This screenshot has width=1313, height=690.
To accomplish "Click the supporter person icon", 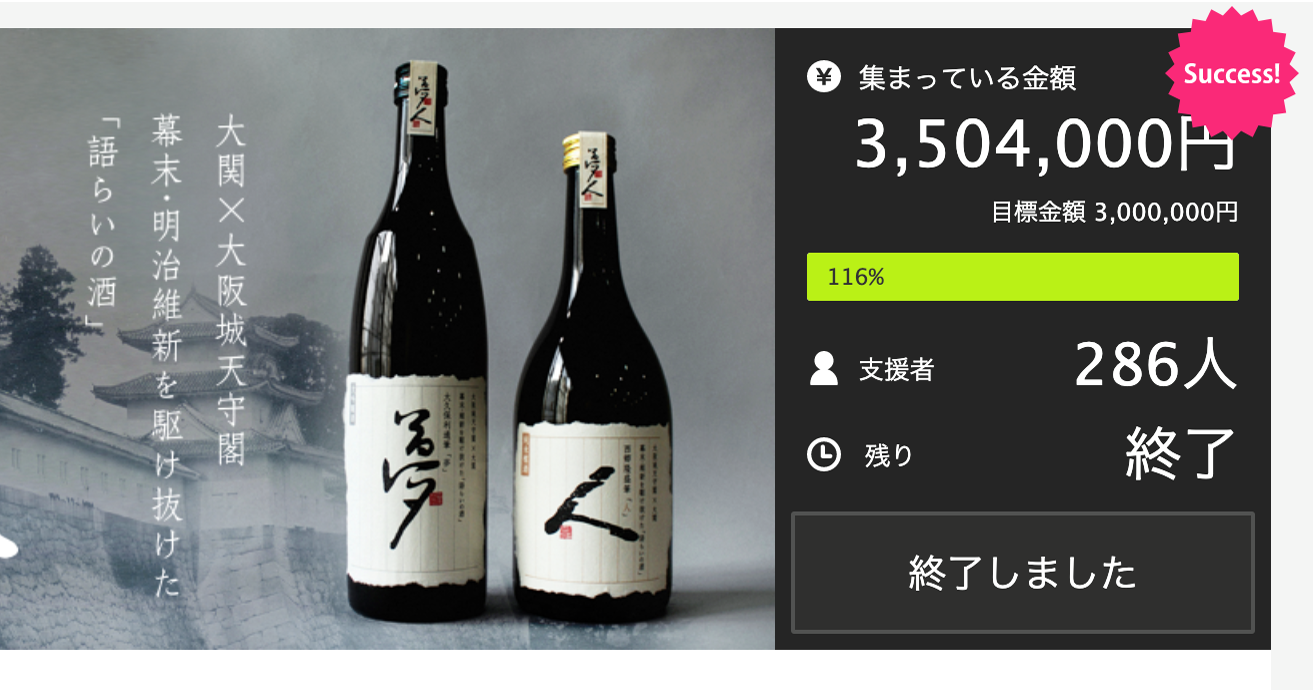I will (823, 369).
